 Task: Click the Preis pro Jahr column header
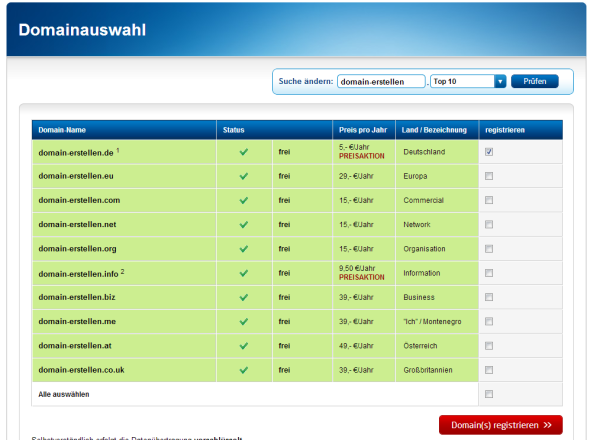362,130
